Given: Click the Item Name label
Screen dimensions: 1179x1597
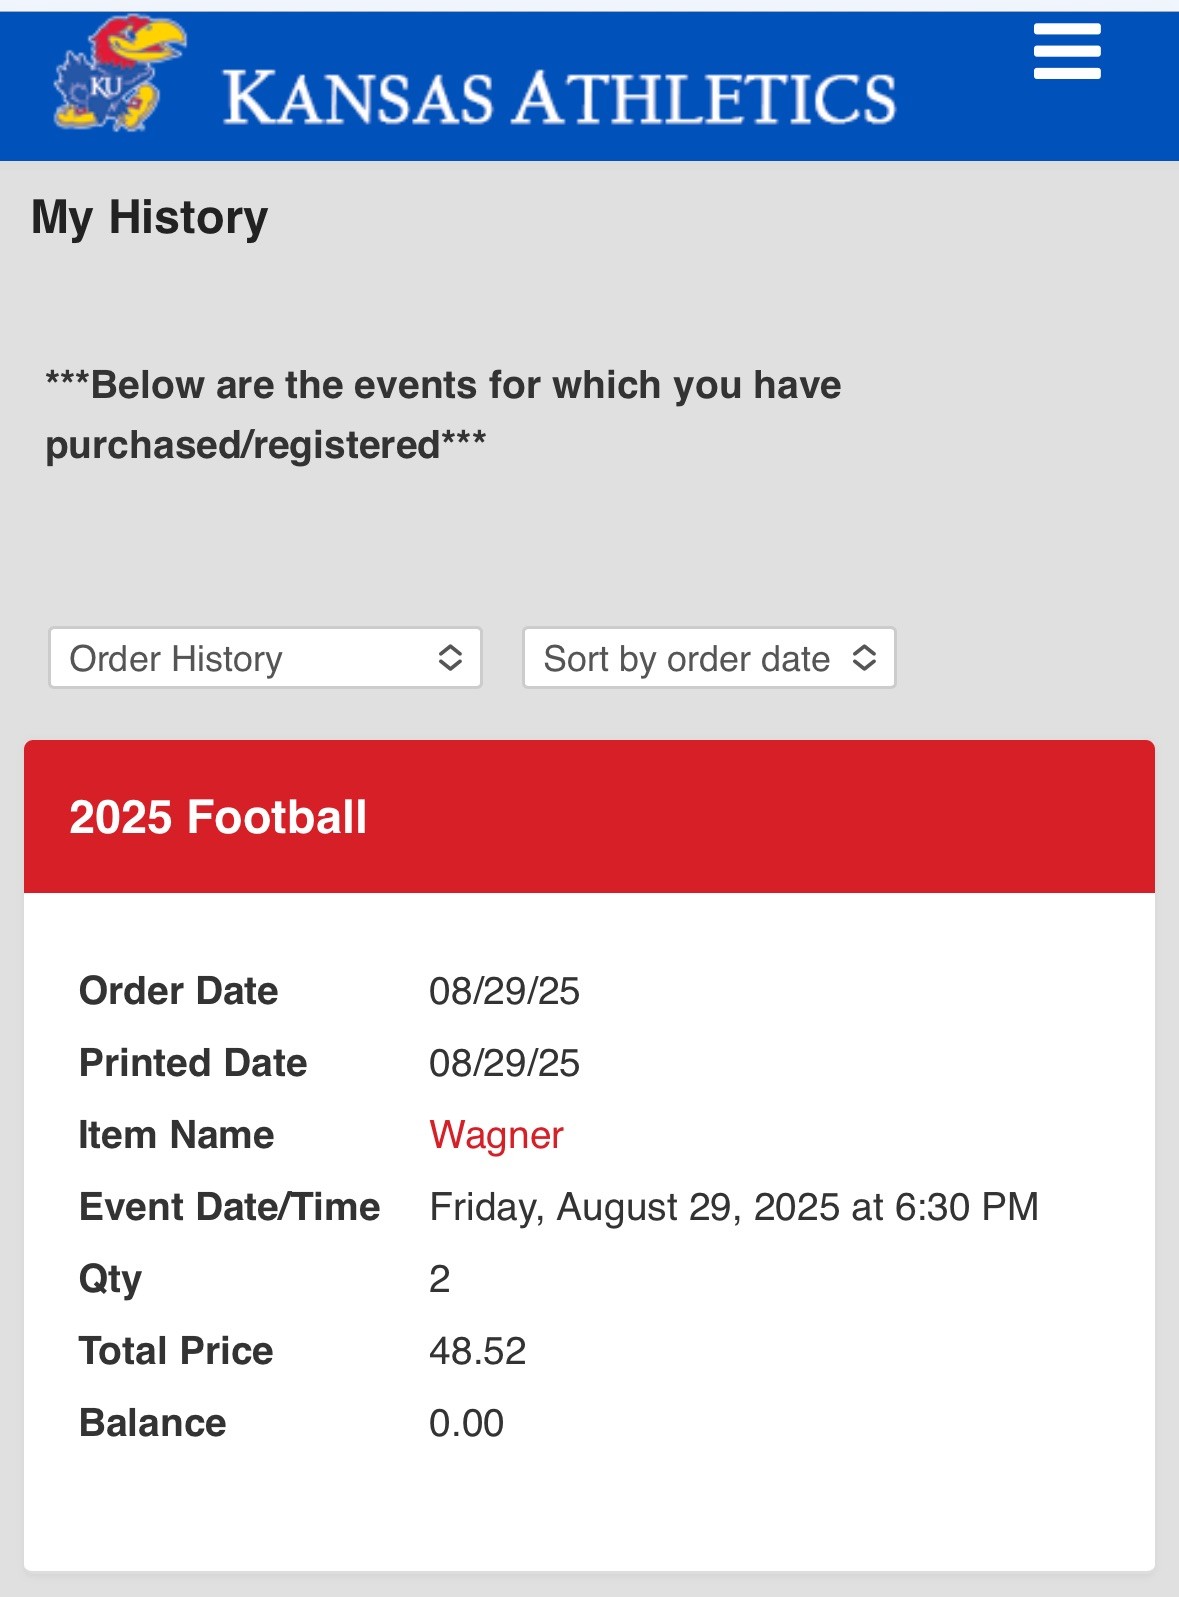Looking at the screenshot, I should click(176, 1135).
